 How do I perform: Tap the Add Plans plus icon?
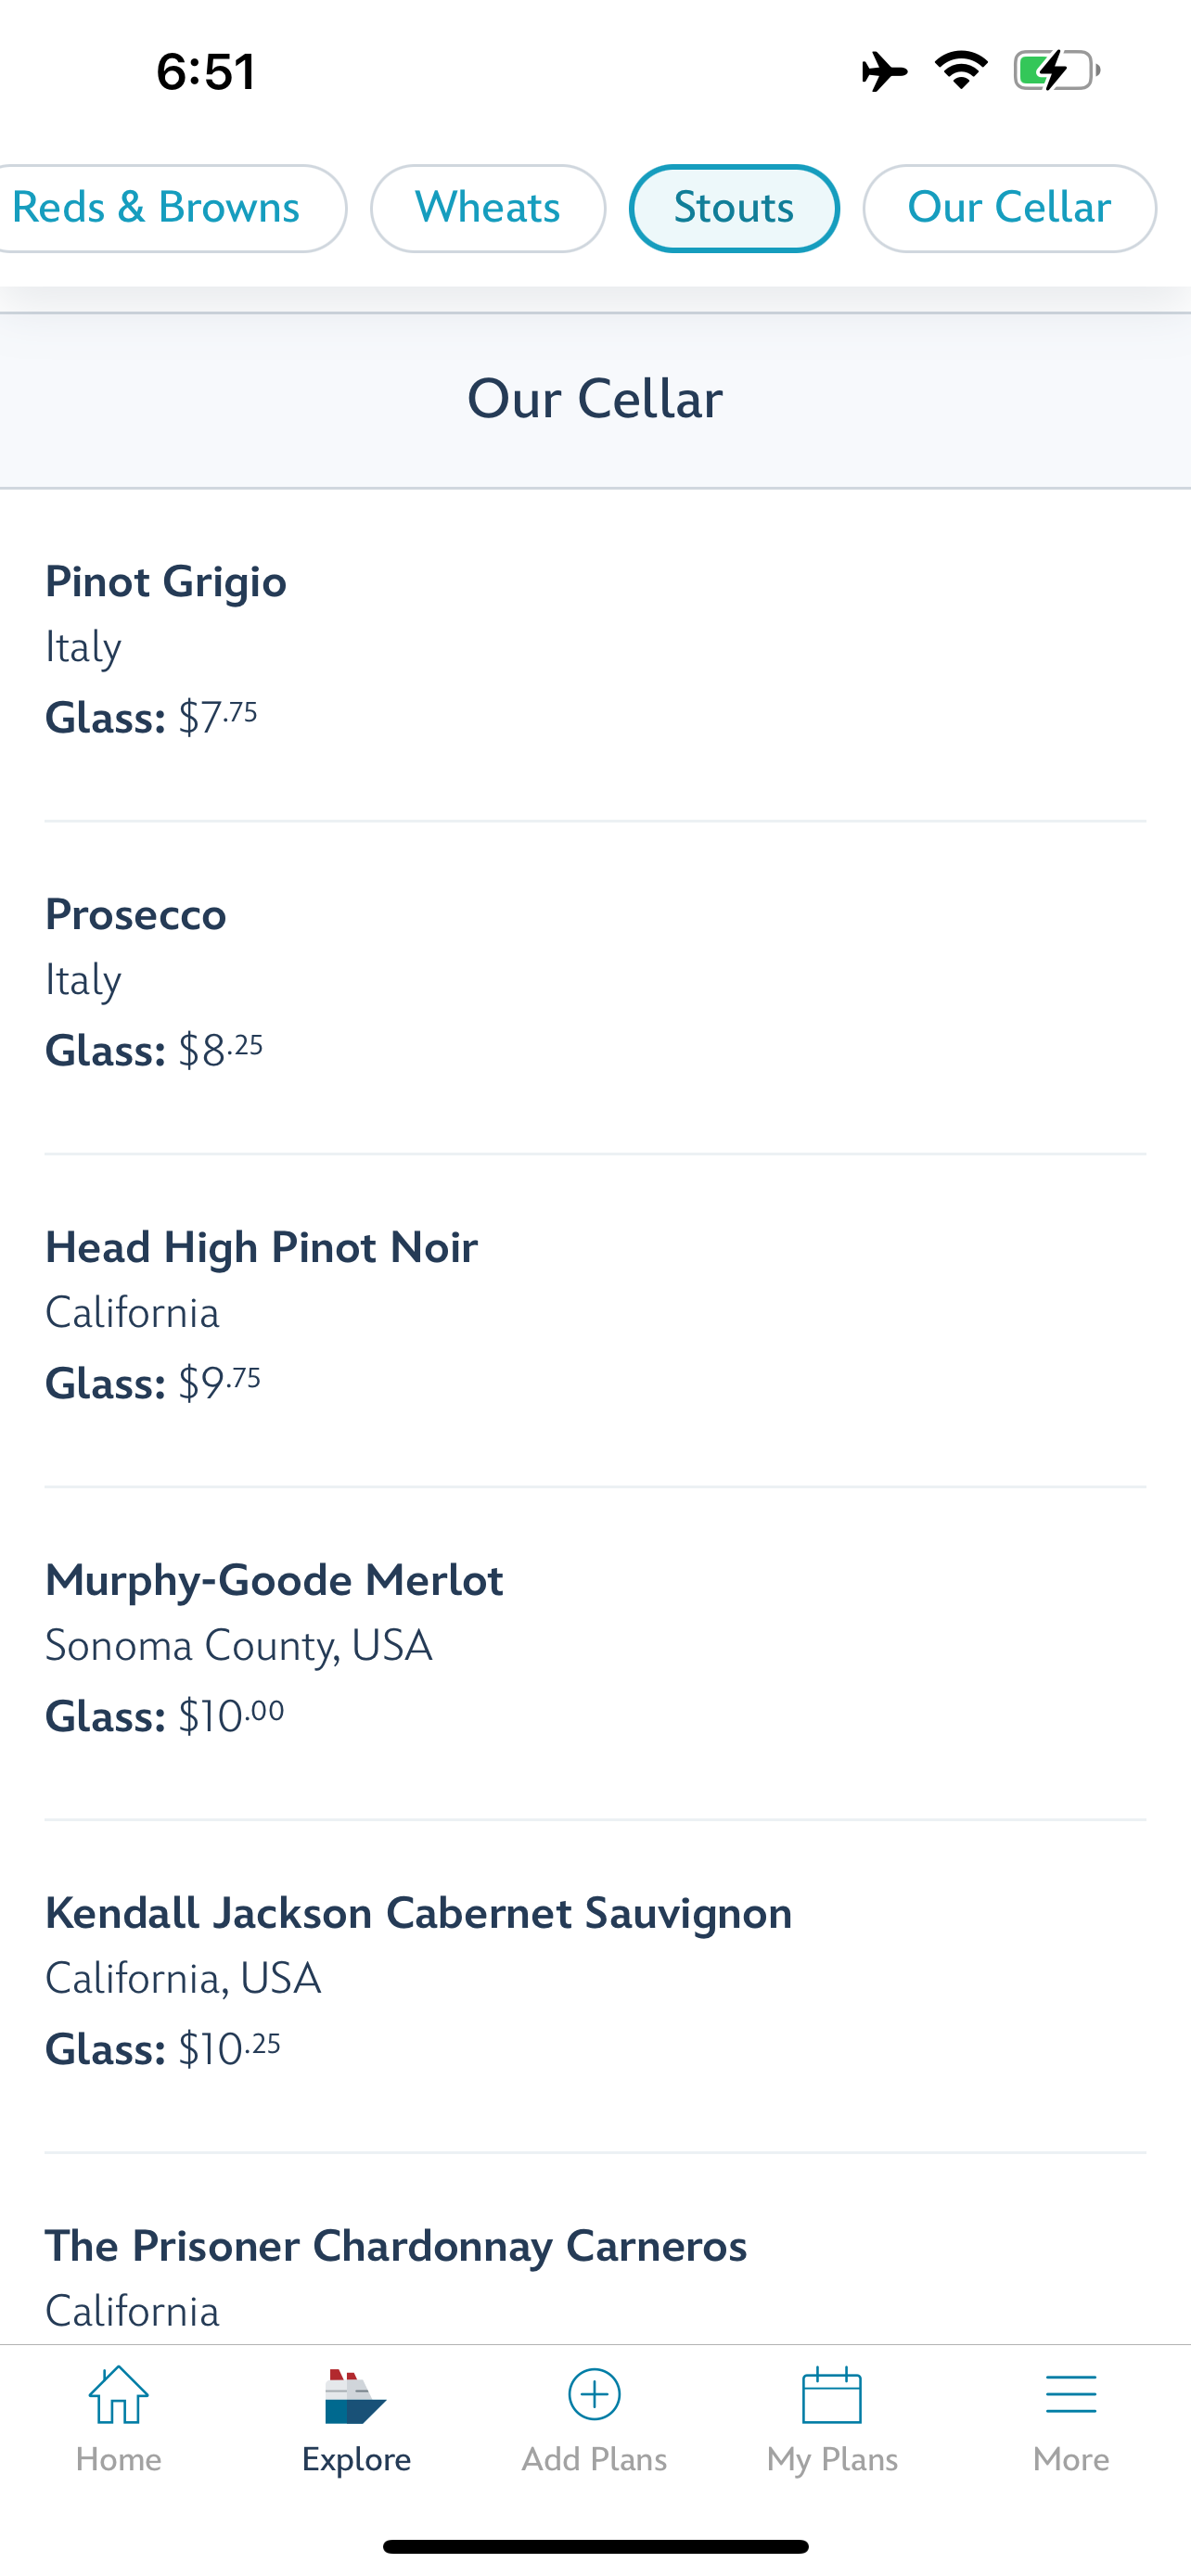[x=594, y=2396]
